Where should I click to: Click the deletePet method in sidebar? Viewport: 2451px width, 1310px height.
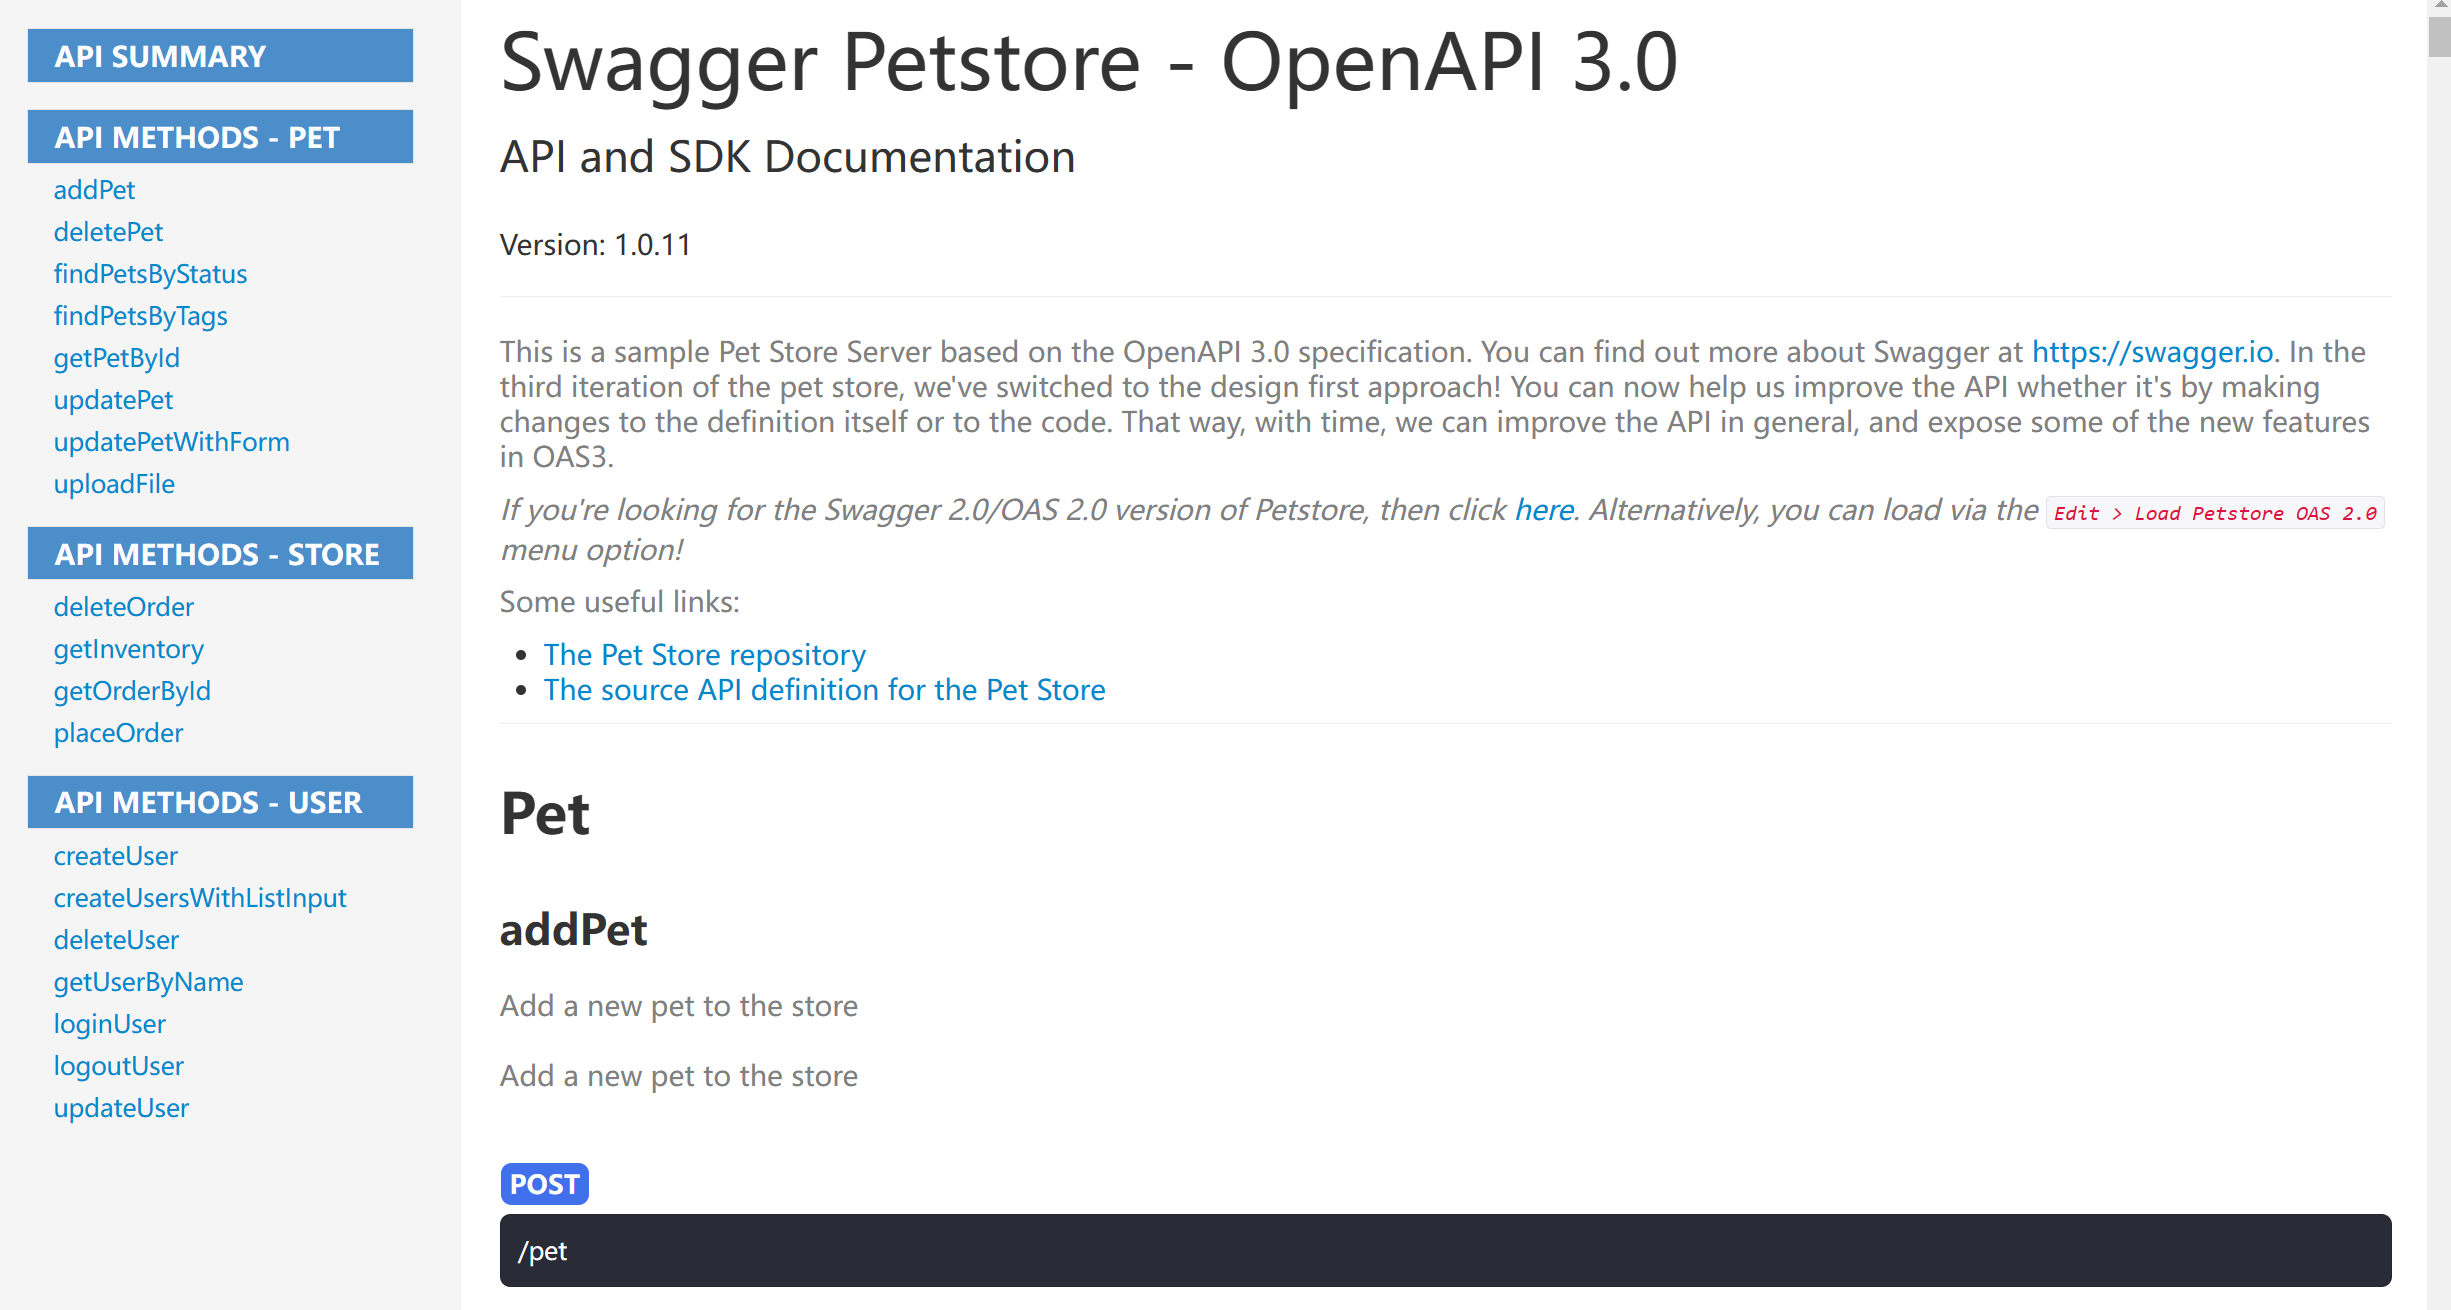click(x=105, y=232)
